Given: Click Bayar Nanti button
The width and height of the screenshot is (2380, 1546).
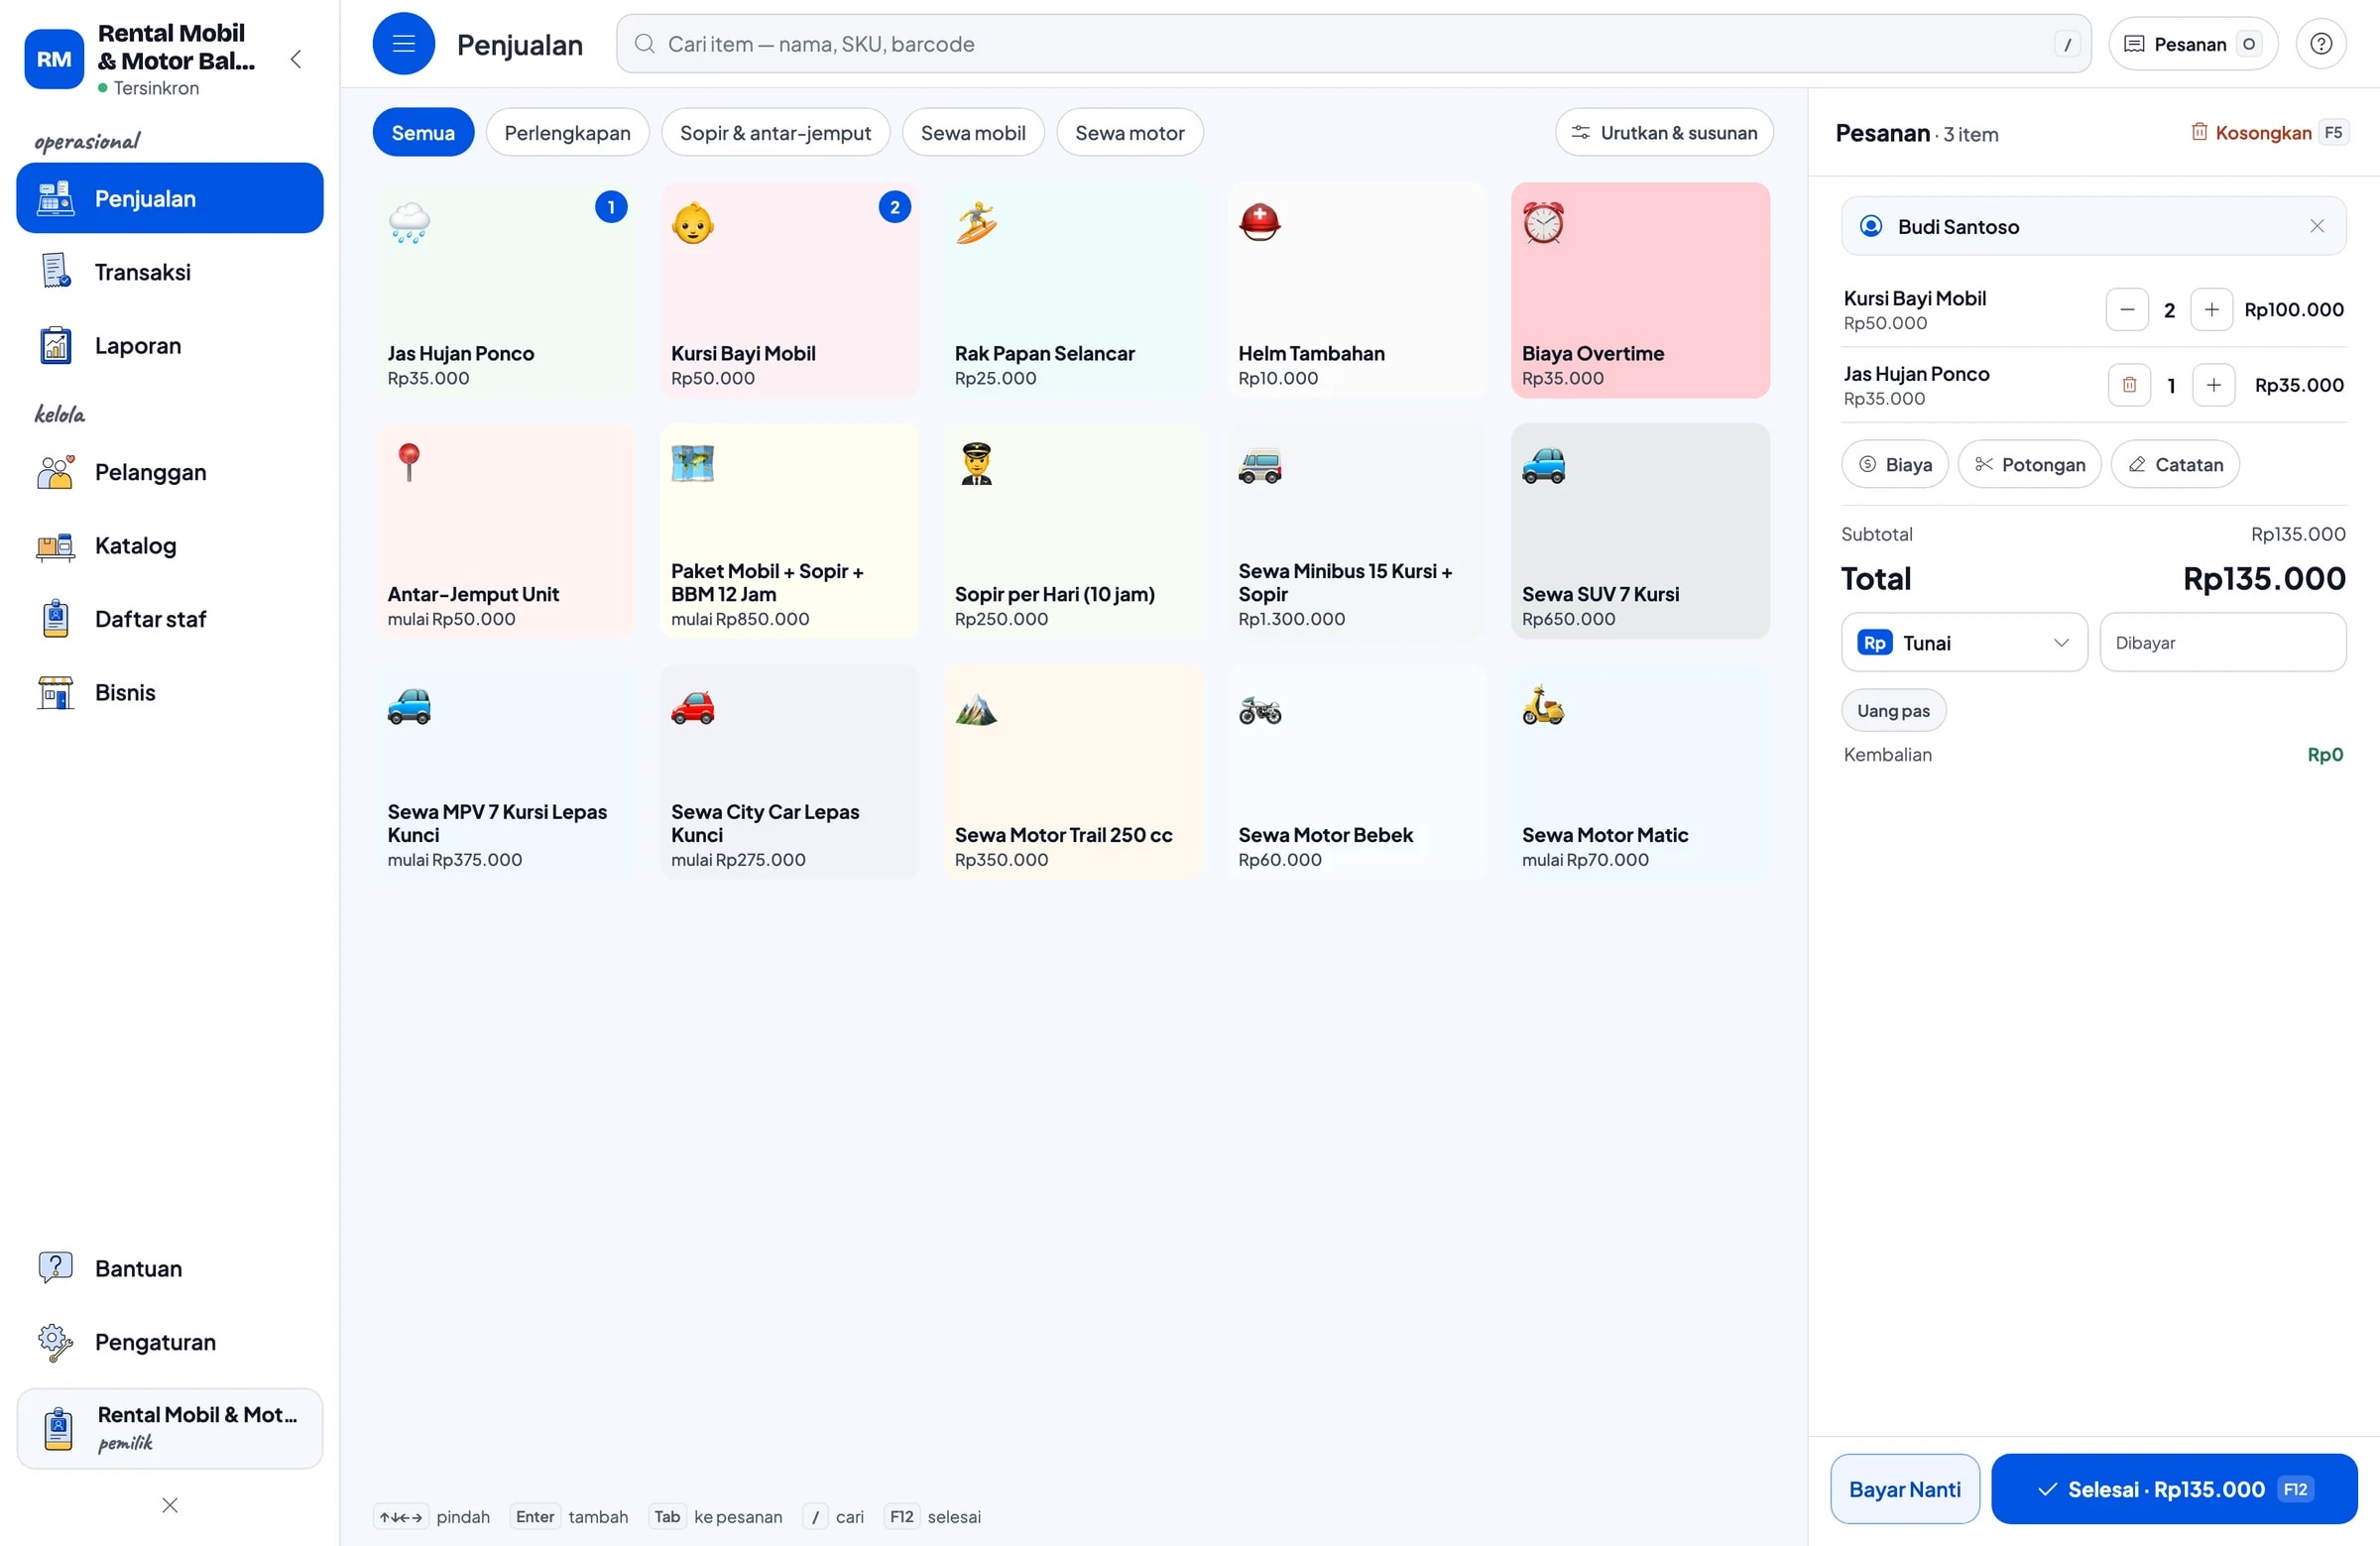Looking at the screenshot, I should pos(1904,1489).
